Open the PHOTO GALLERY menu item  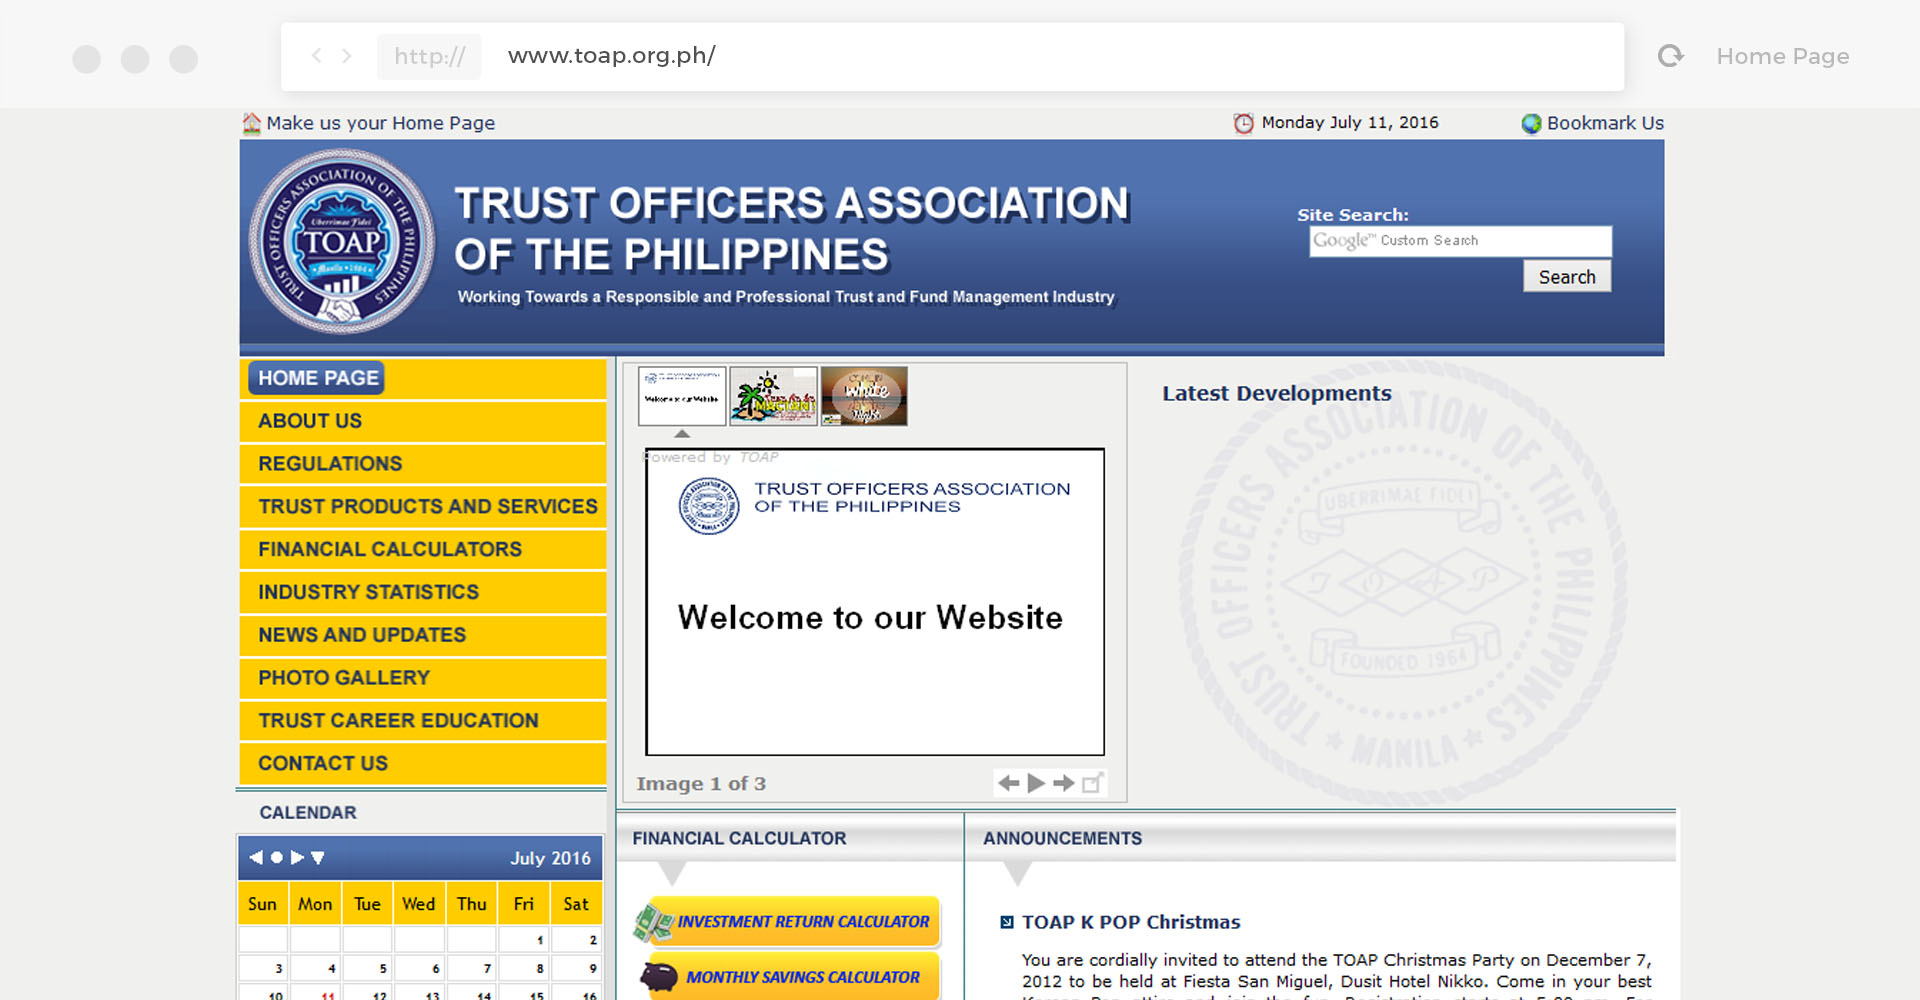423,678
